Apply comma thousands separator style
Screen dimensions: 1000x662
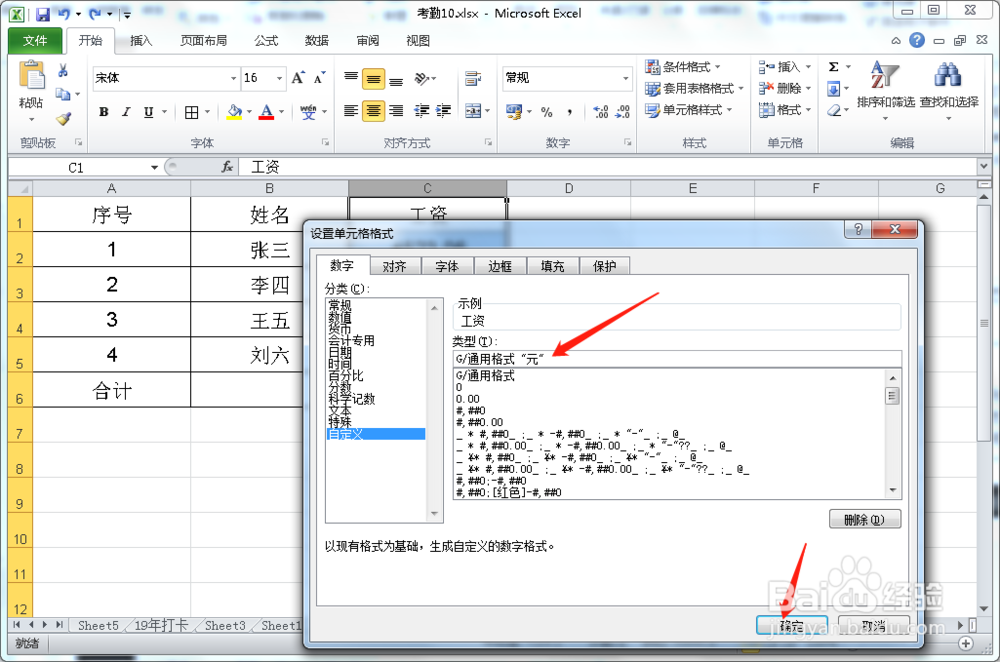569,112
